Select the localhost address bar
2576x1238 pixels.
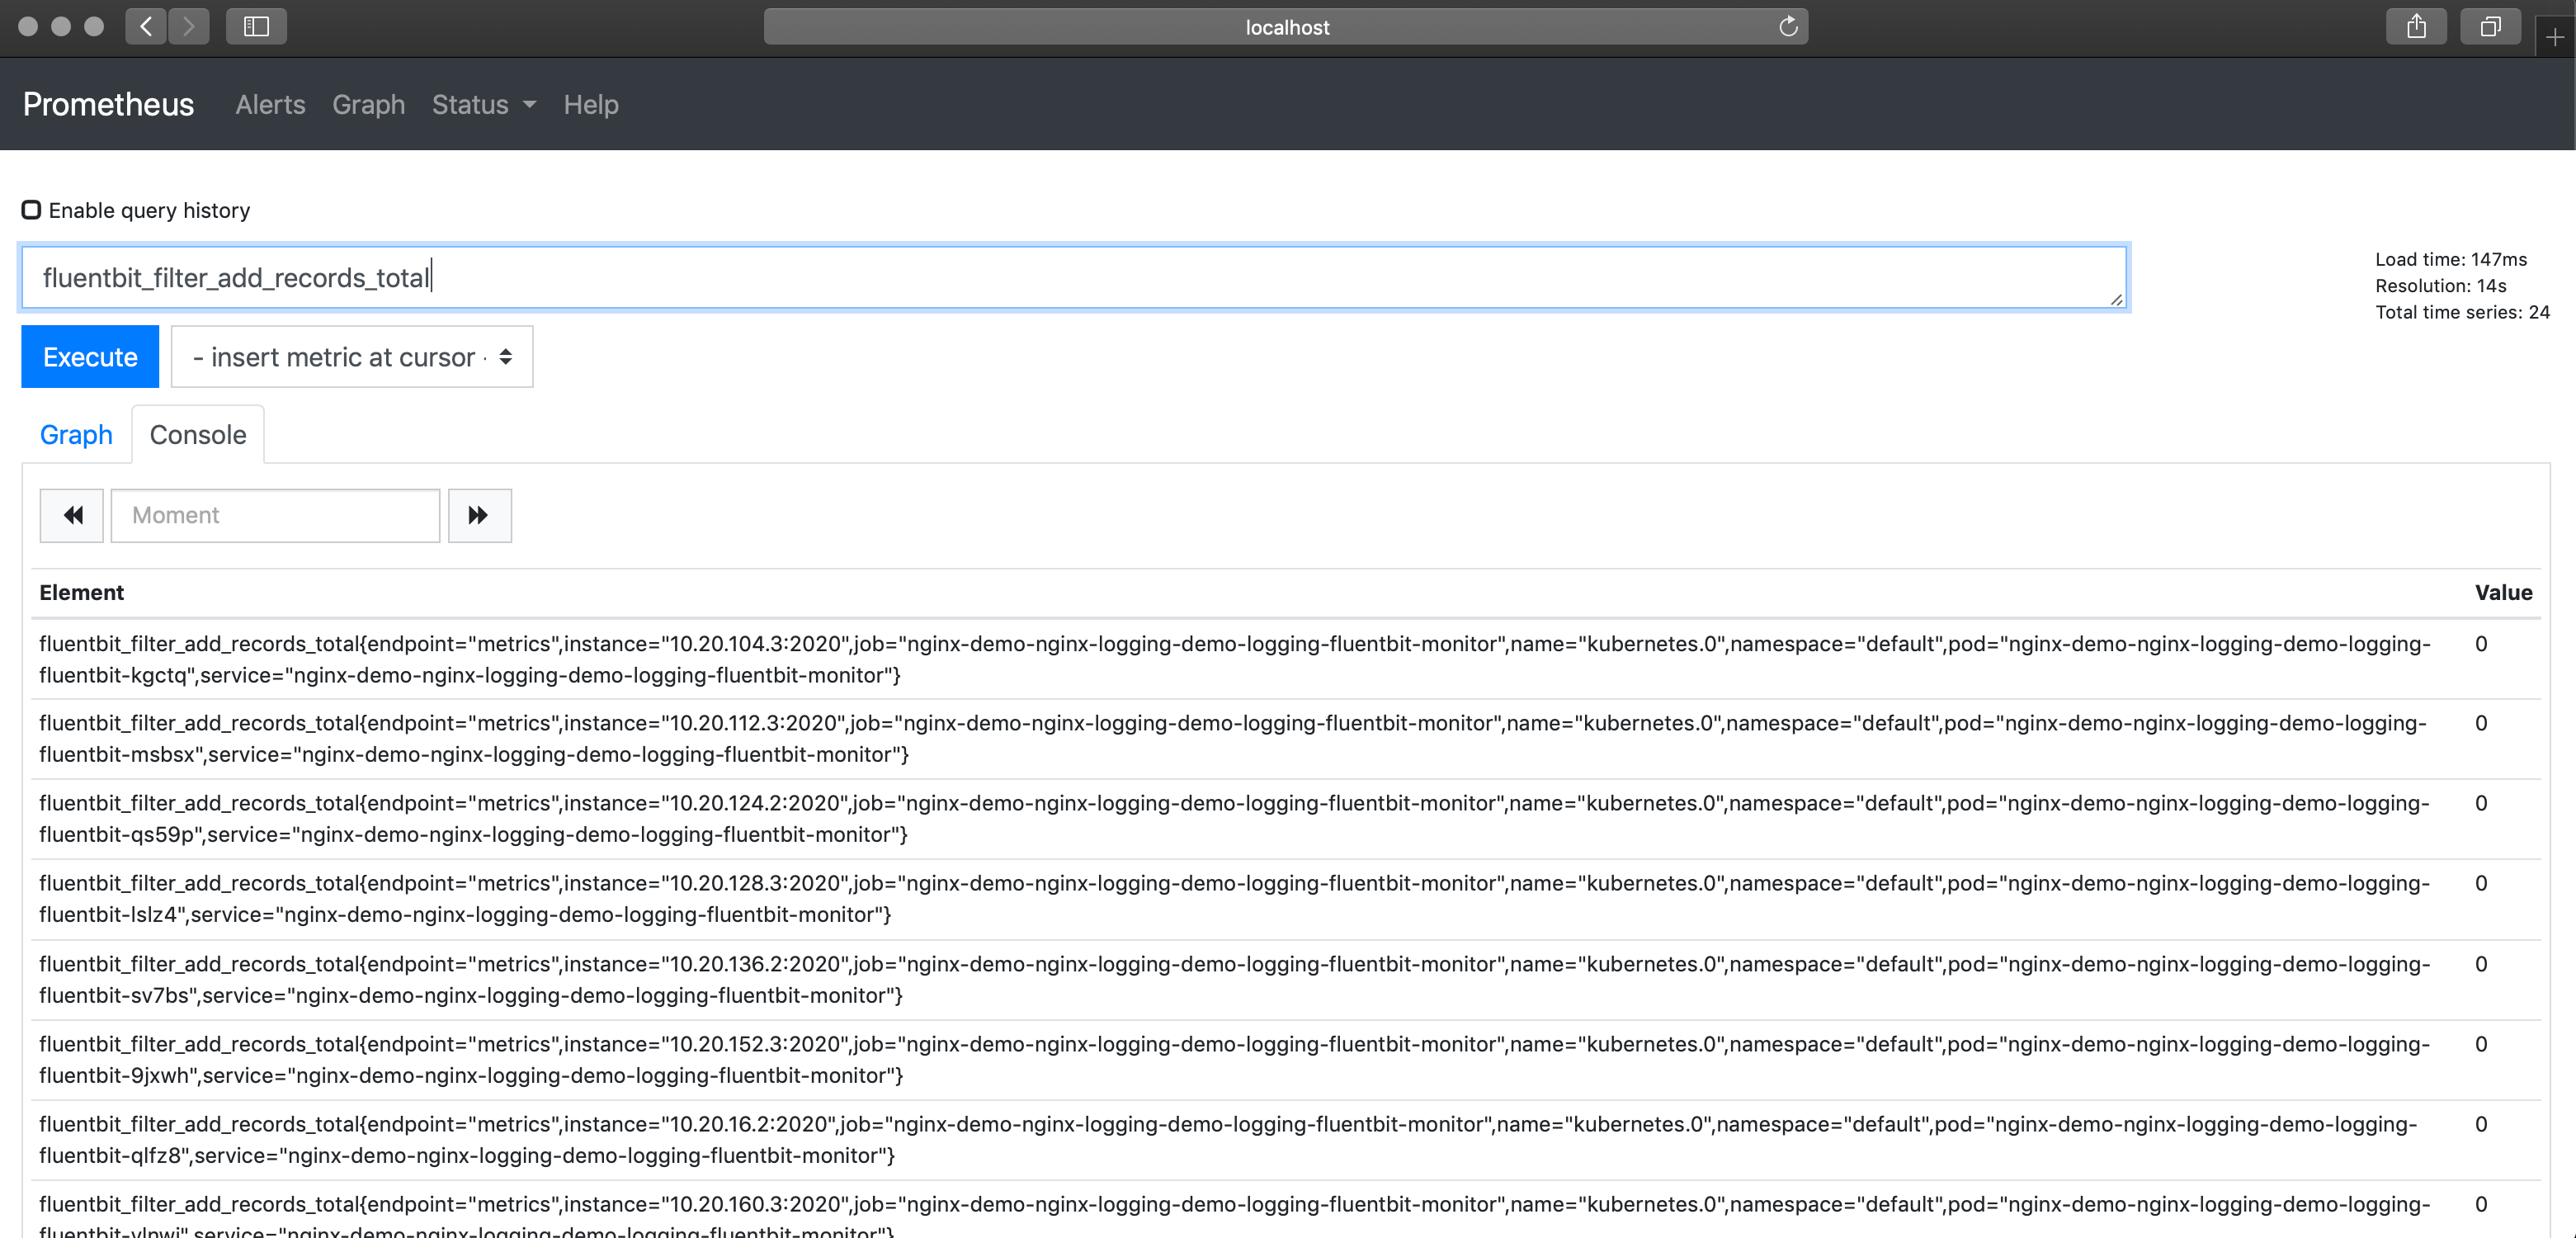(x=1286, y=27)
